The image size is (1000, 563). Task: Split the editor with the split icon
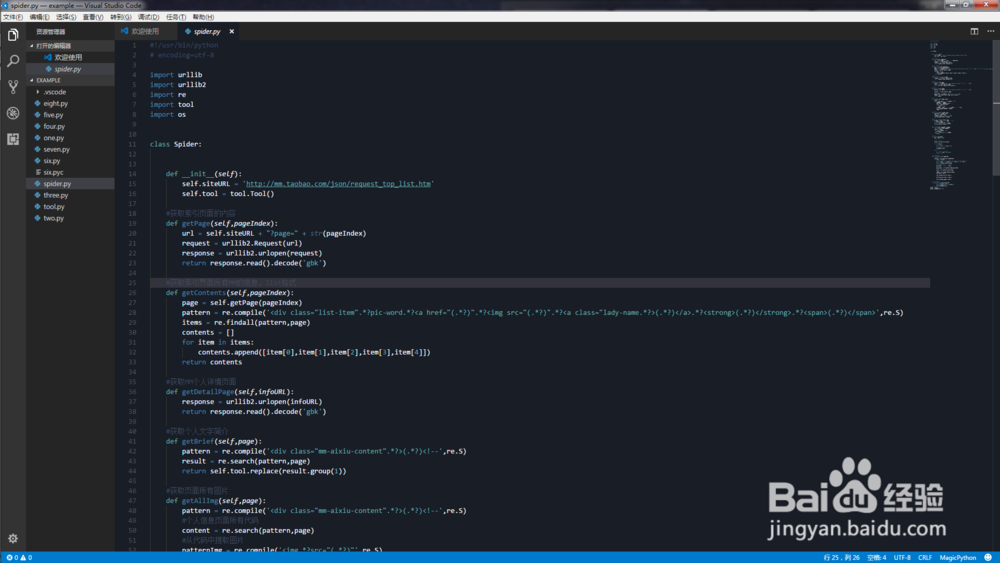974,31
